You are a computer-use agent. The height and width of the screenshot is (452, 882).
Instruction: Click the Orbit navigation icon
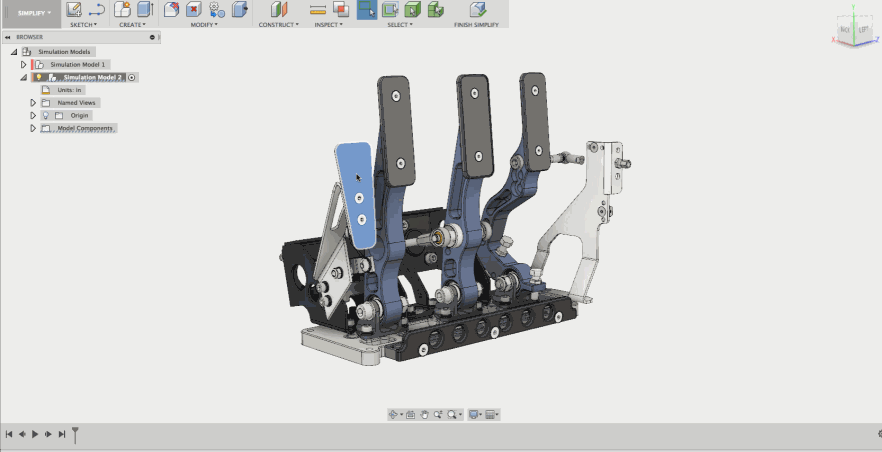(393, 415)
